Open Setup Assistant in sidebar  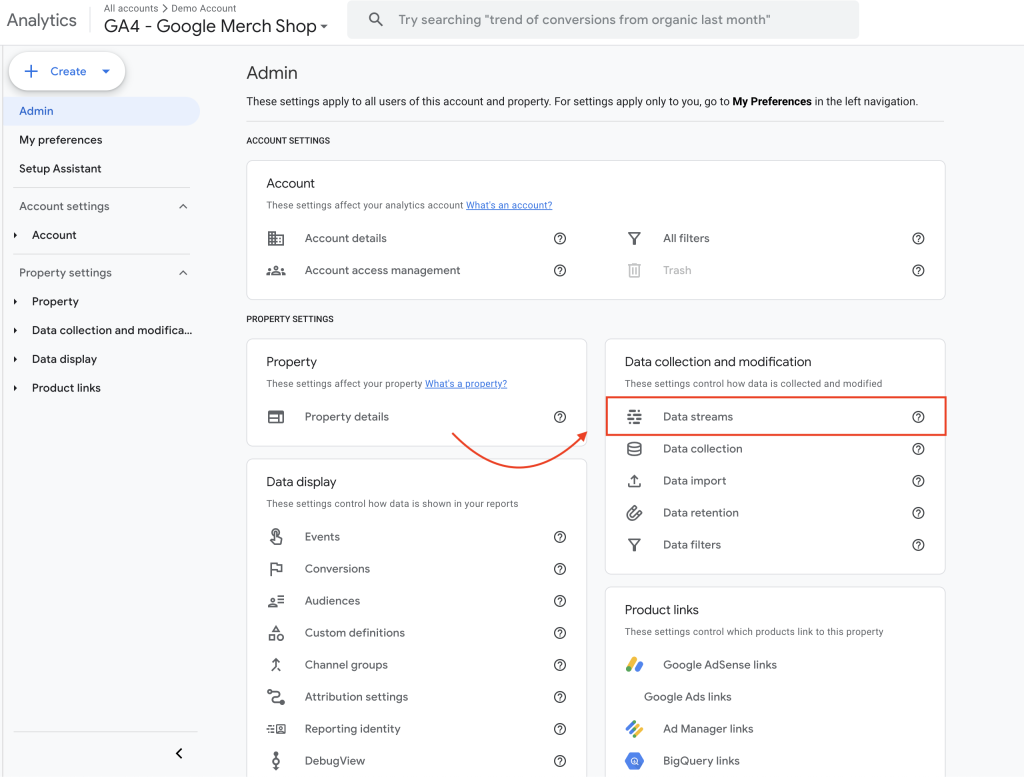coord(60,168)
